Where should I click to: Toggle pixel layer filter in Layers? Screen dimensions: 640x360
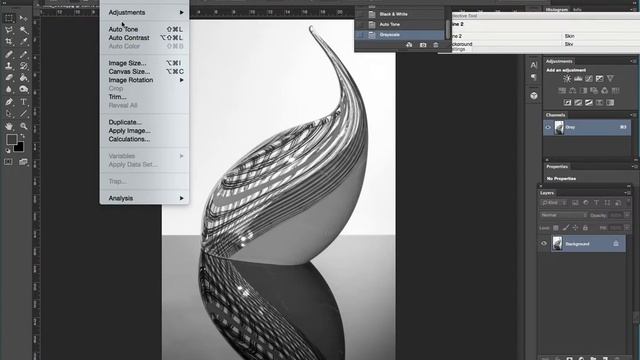575,203
